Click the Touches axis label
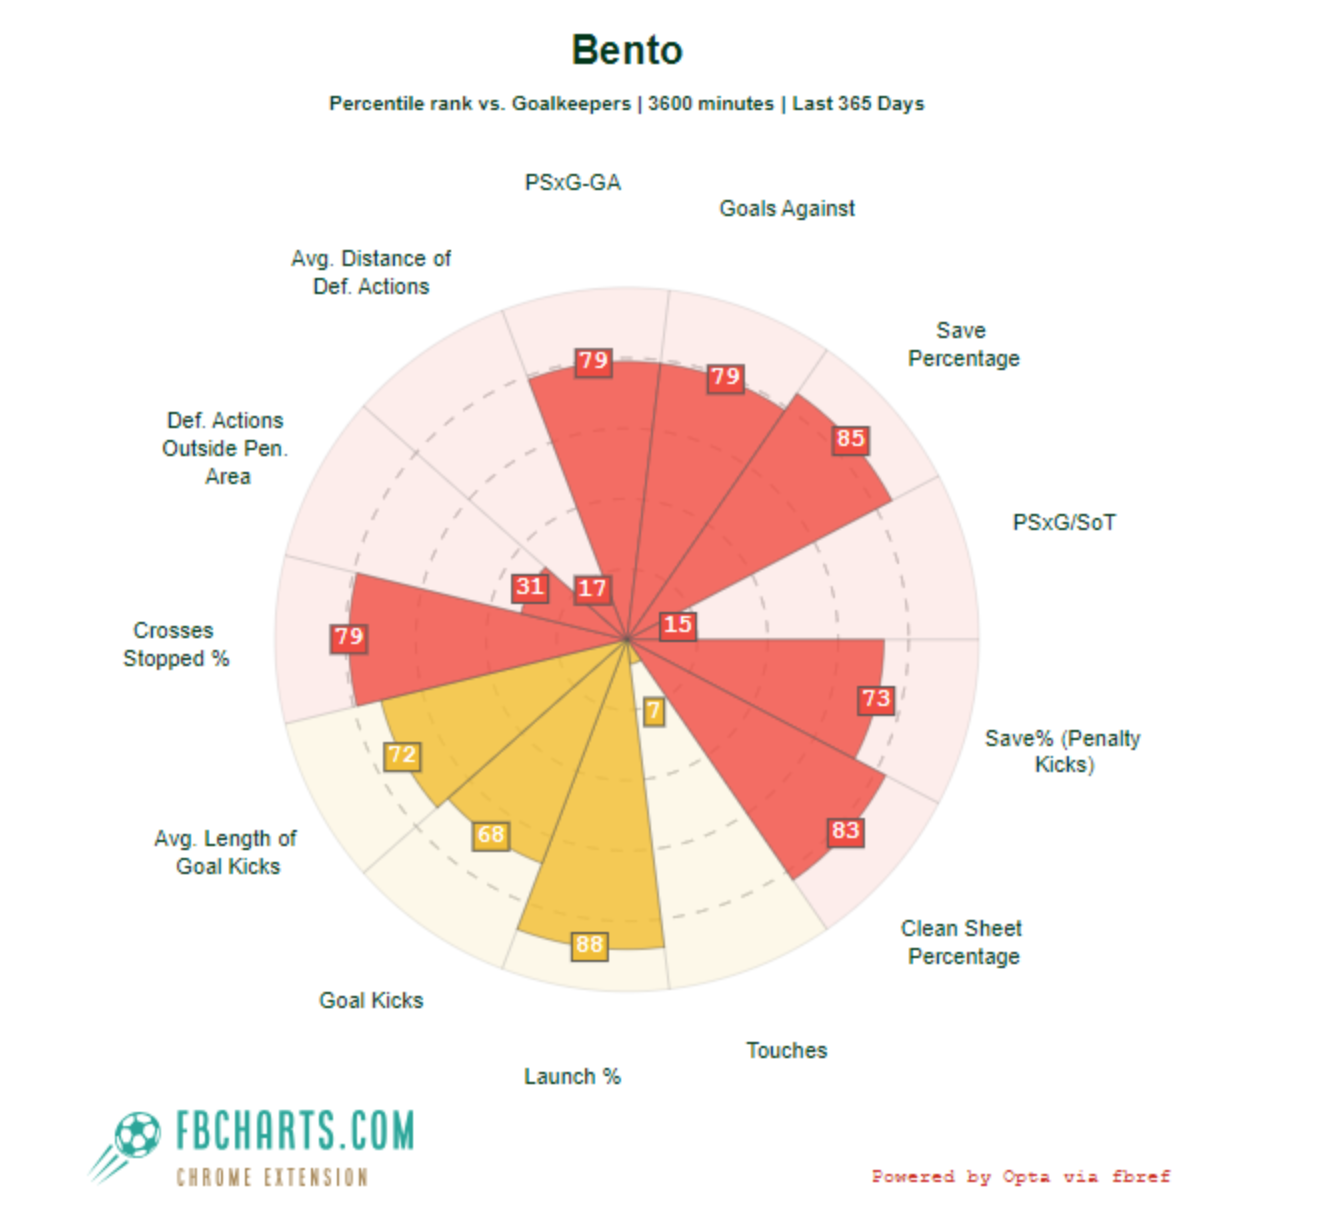The image size is (1324, 1228). tap(787, 1051)
